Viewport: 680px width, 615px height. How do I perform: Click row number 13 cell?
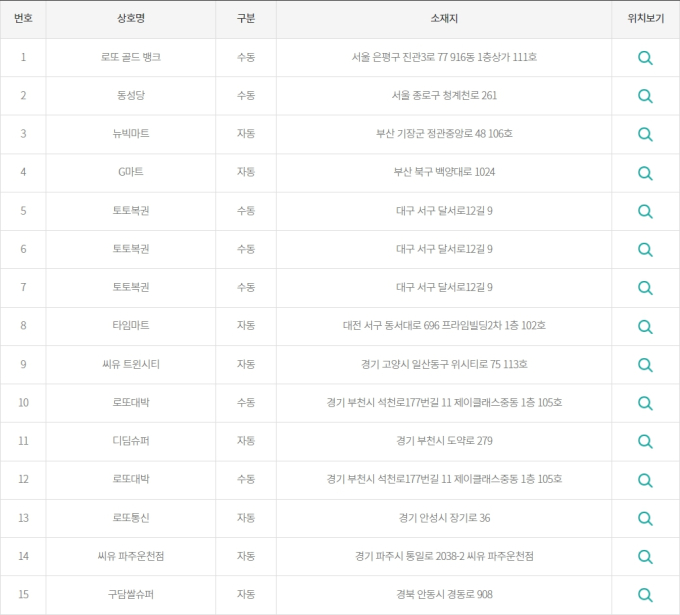pyautogui.click(x=23, y=517)
